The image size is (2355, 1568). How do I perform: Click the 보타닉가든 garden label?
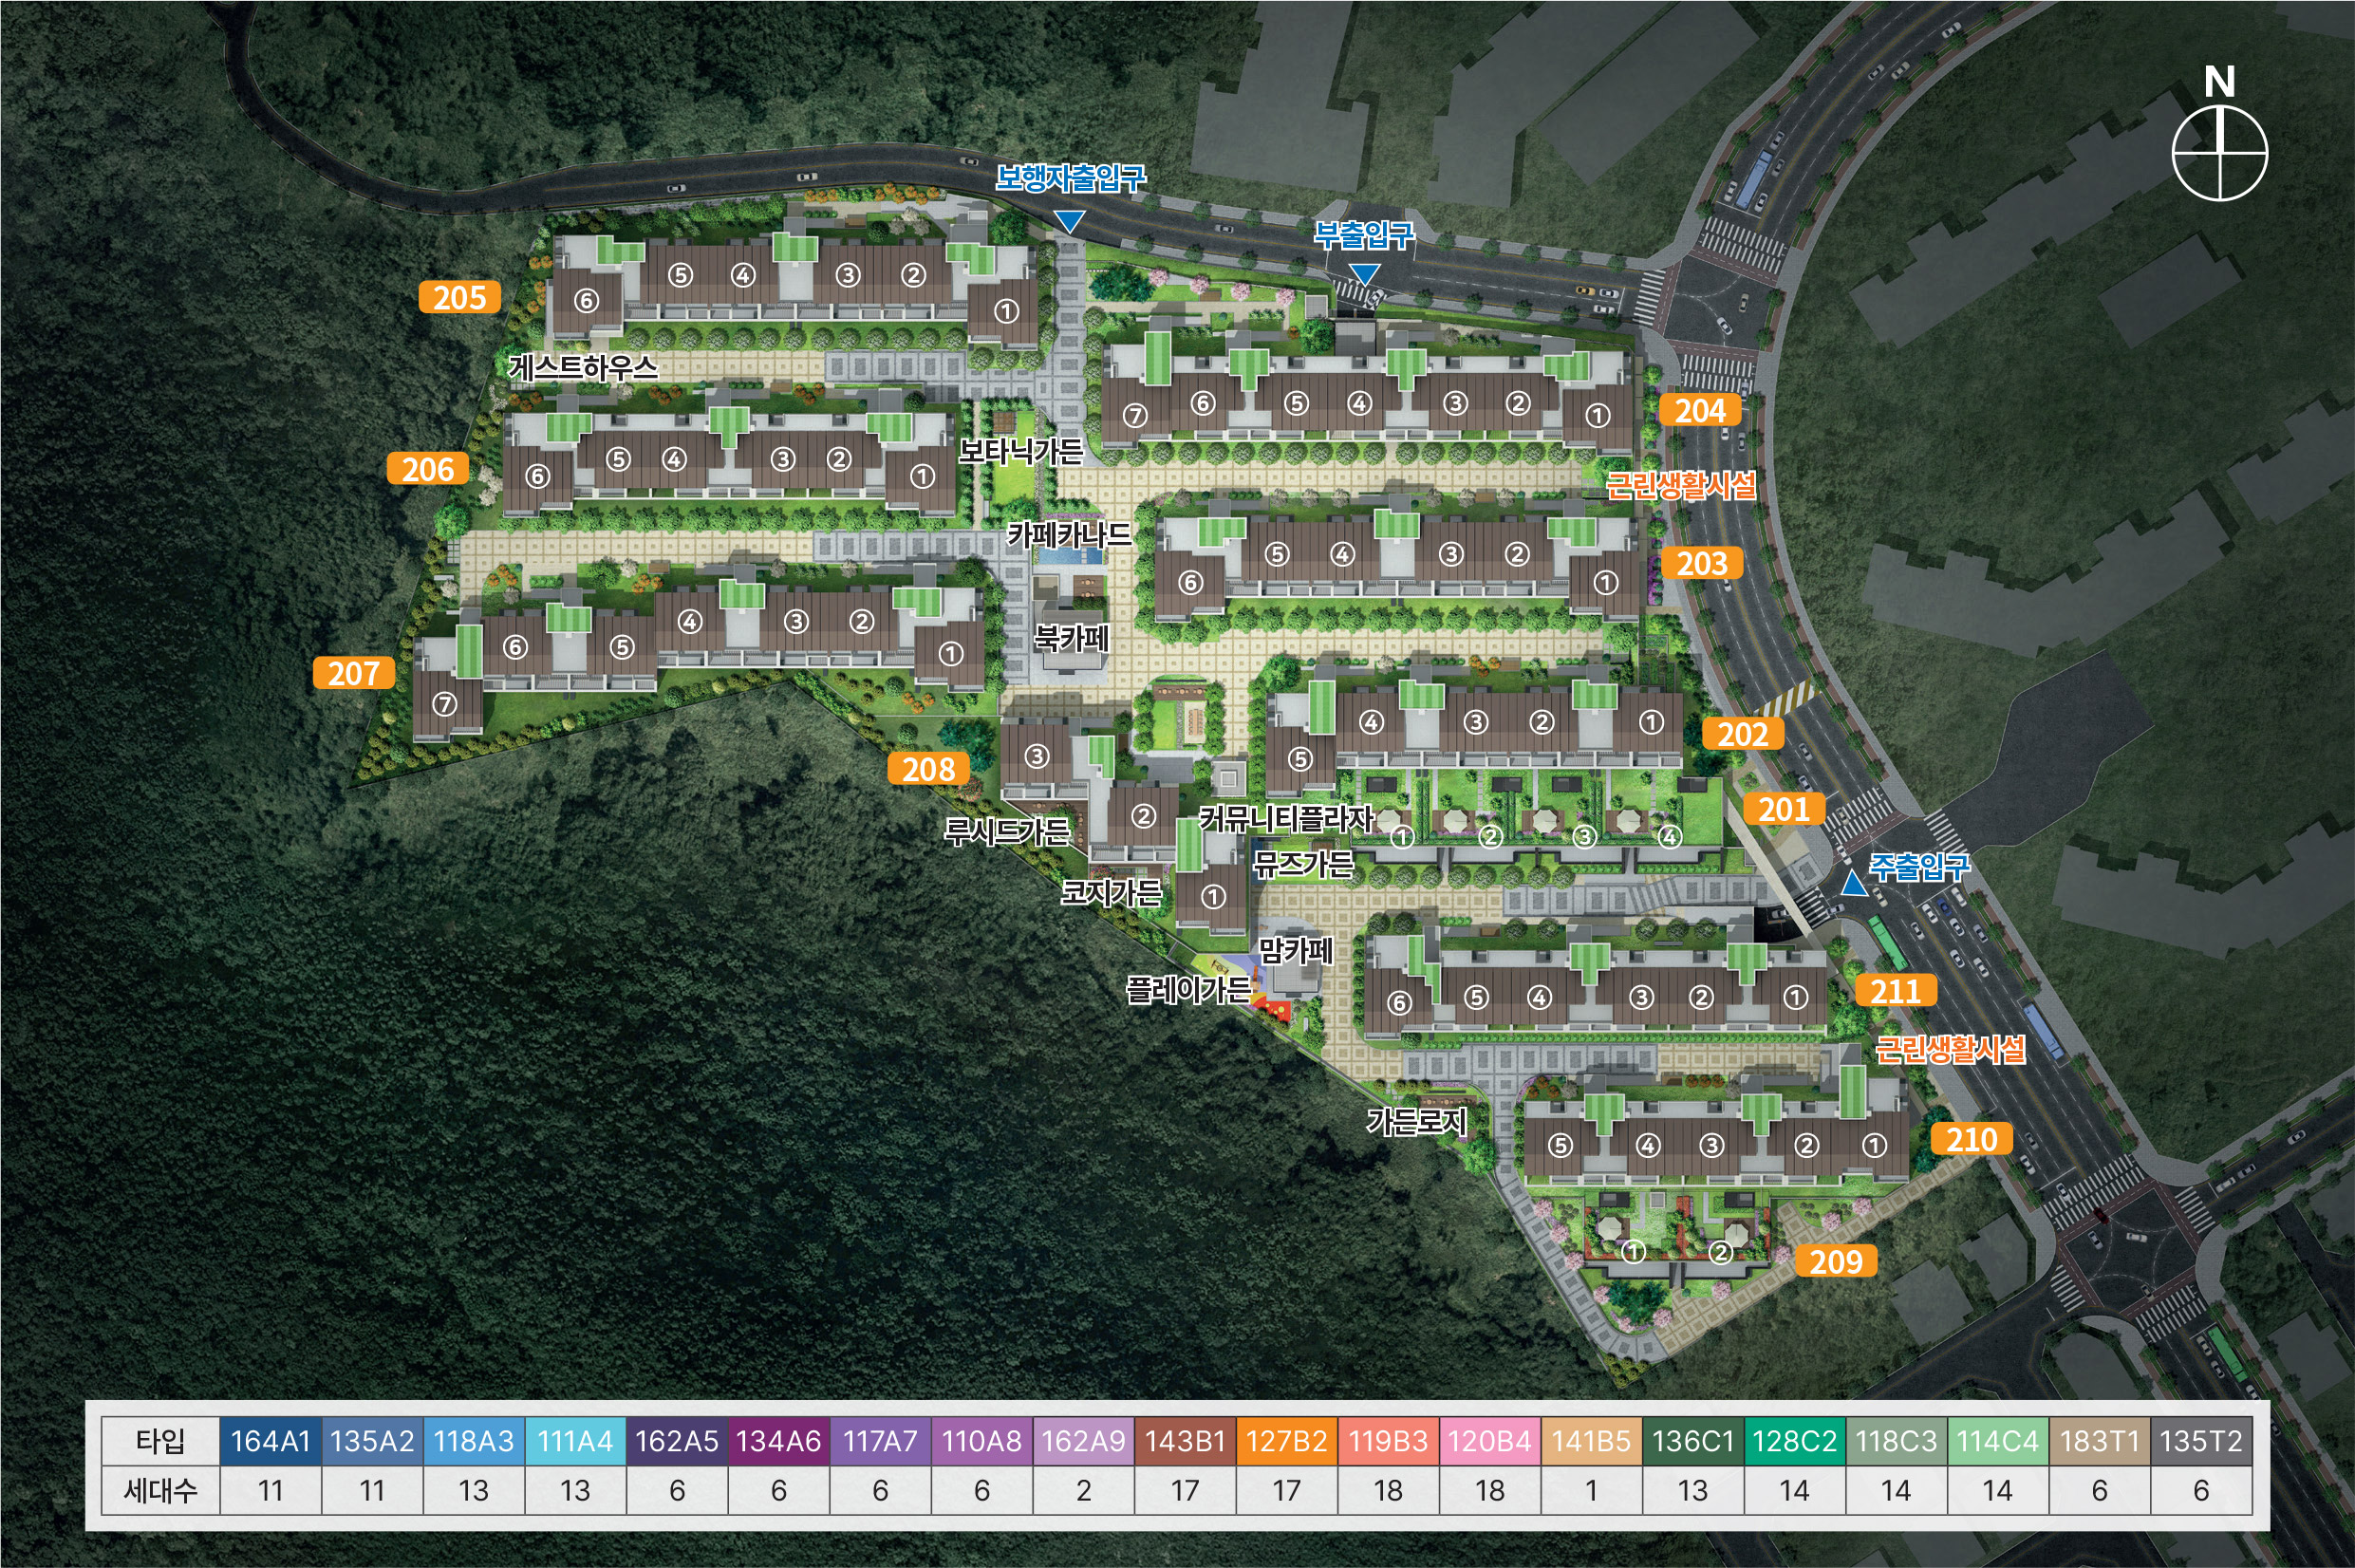click(x=1021, y=452)
